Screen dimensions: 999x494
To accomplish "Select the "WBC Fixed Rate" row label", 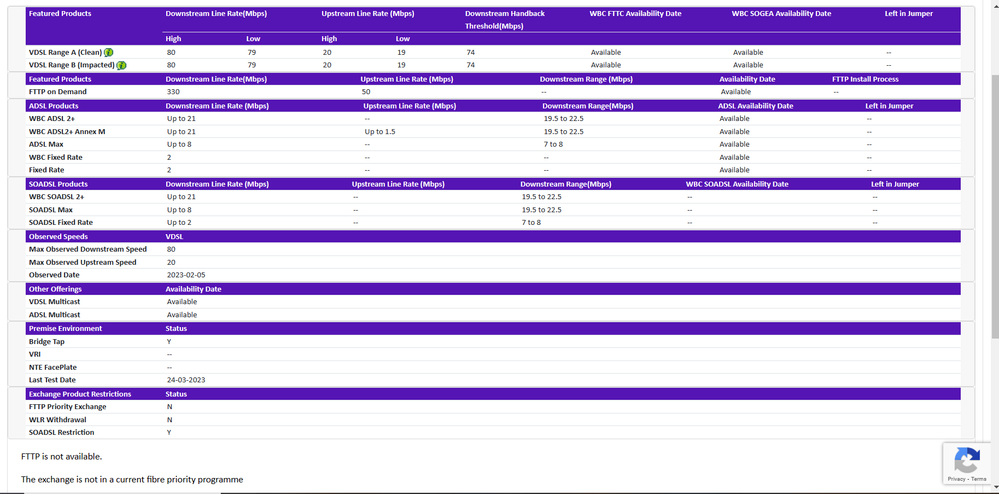I will (x=55, y=157).
